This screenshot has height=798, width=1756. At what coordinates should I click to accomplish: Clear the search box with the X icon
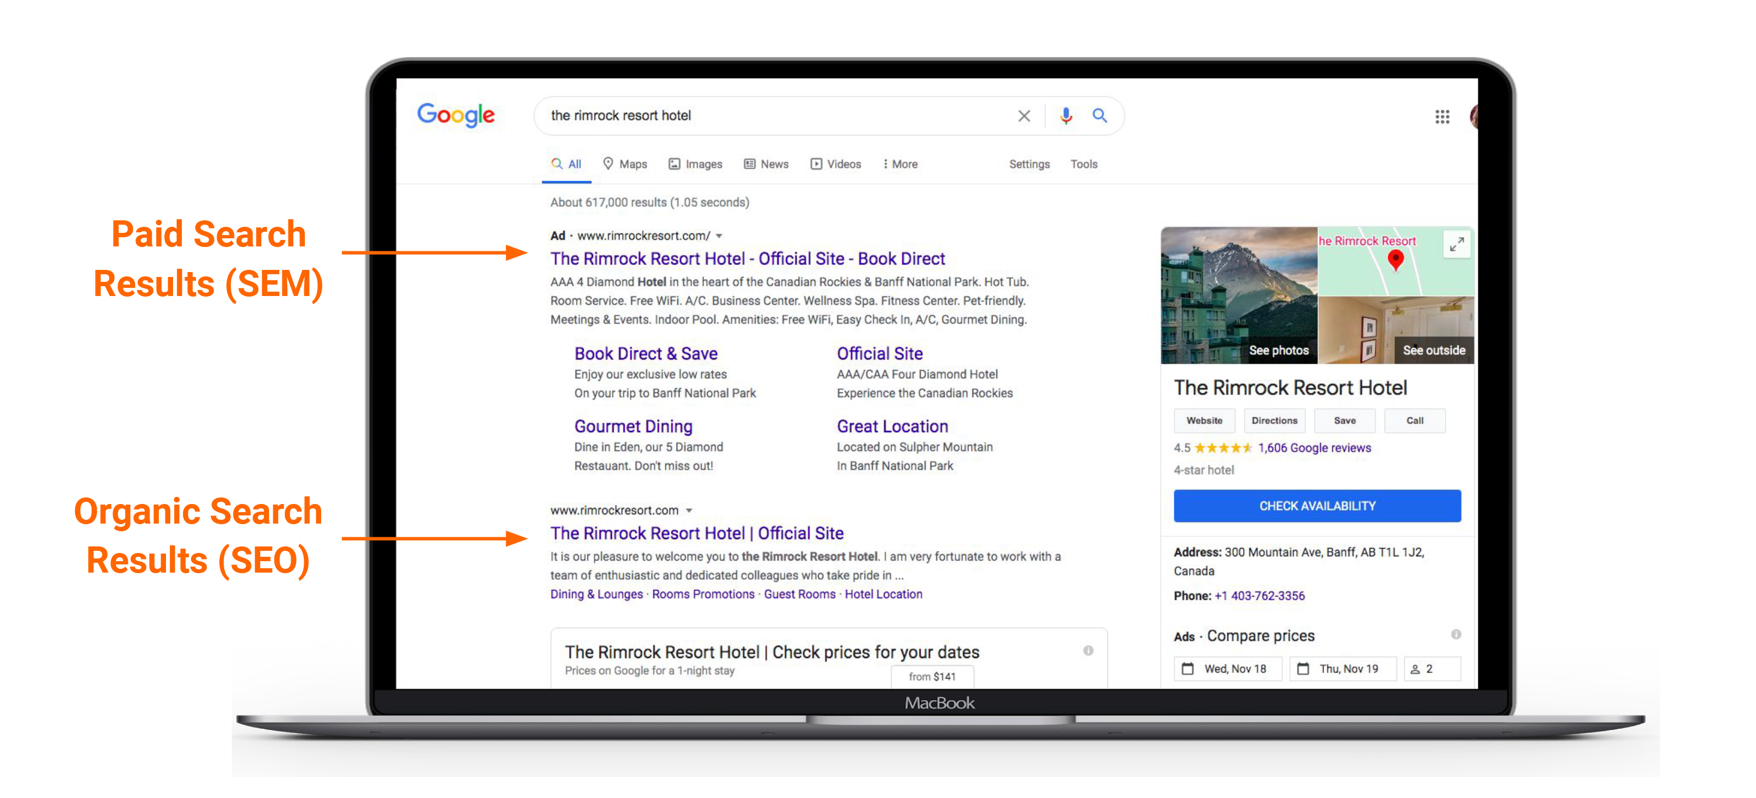(1024, 116)
